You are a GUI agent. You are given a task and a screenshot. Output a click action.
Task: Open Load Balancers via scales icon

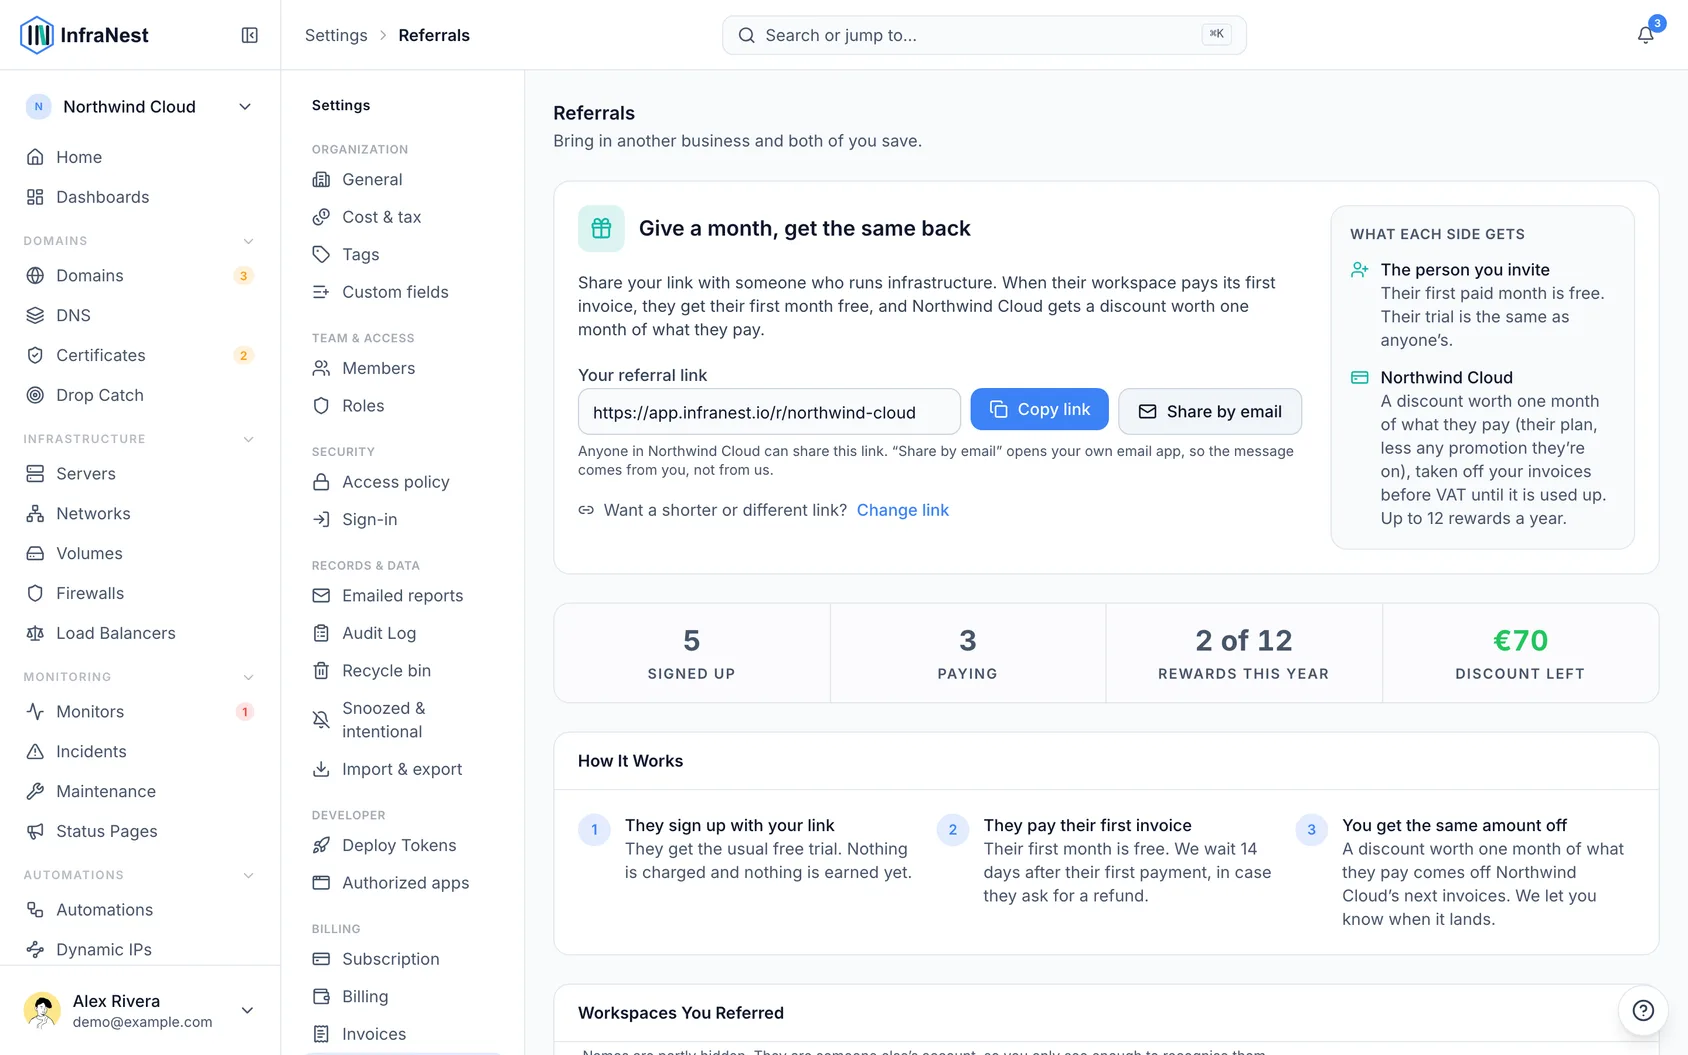[35, 633]
